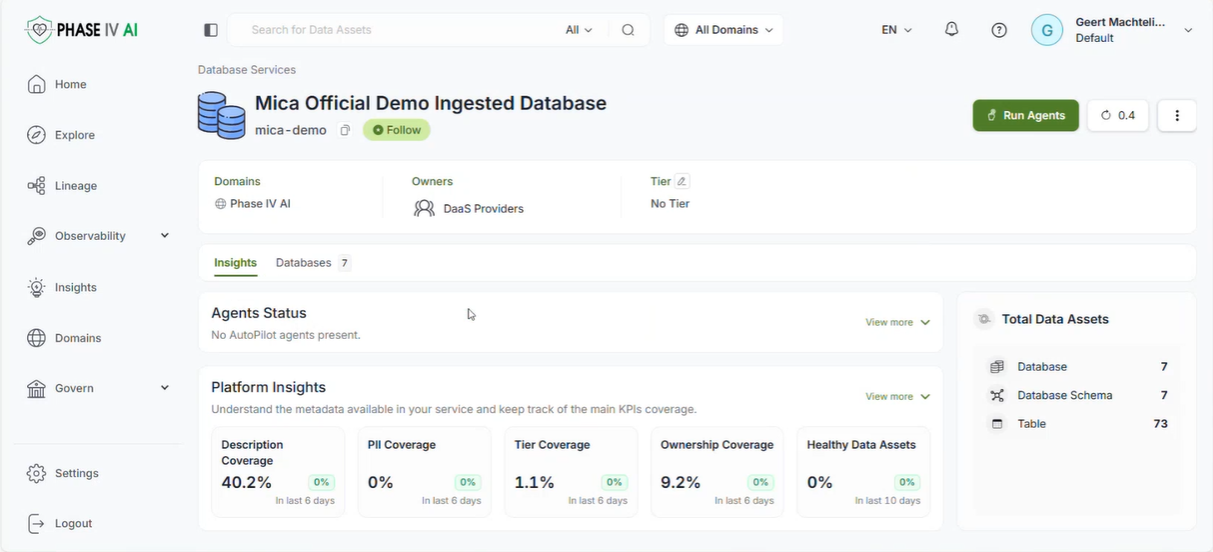Open the All Domains dropdown
1213x552 pixels.
coord(724,30)
